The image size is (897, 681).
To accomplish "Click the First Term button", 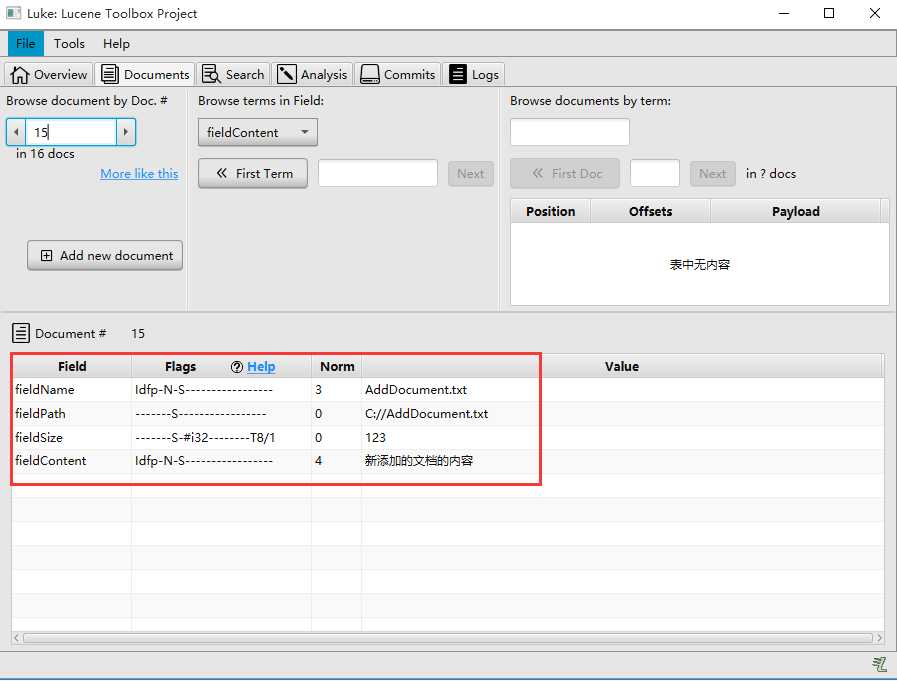I will coord(253,173).
